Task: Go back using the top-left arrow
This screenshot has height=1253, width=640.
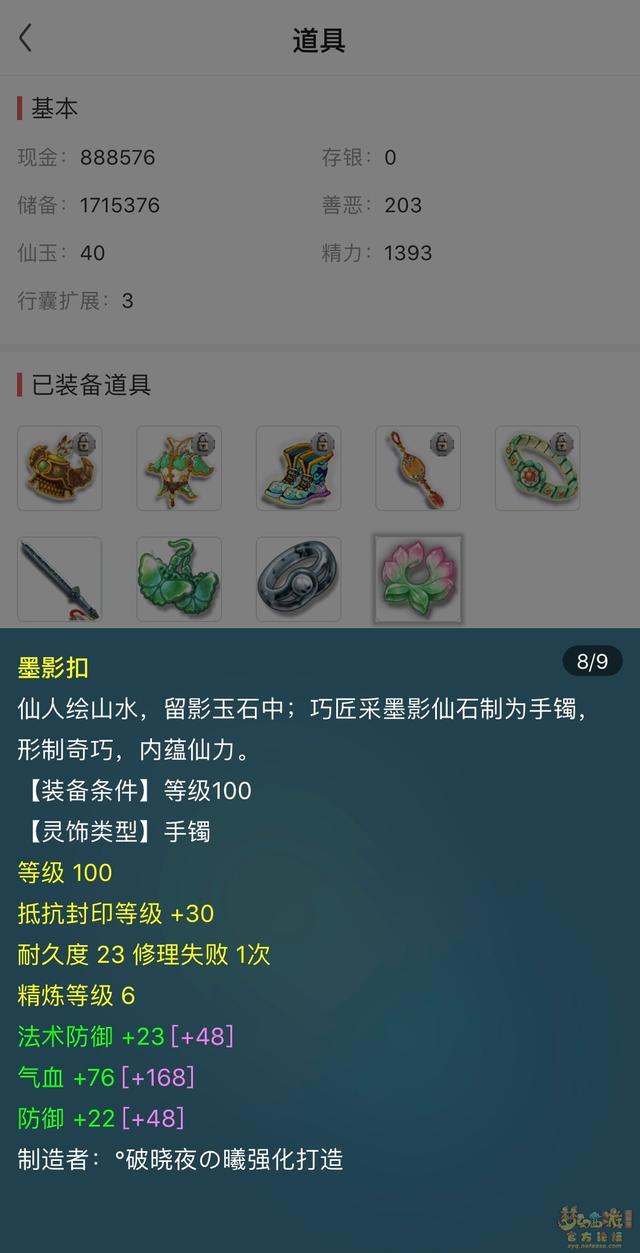Action: 26,39
